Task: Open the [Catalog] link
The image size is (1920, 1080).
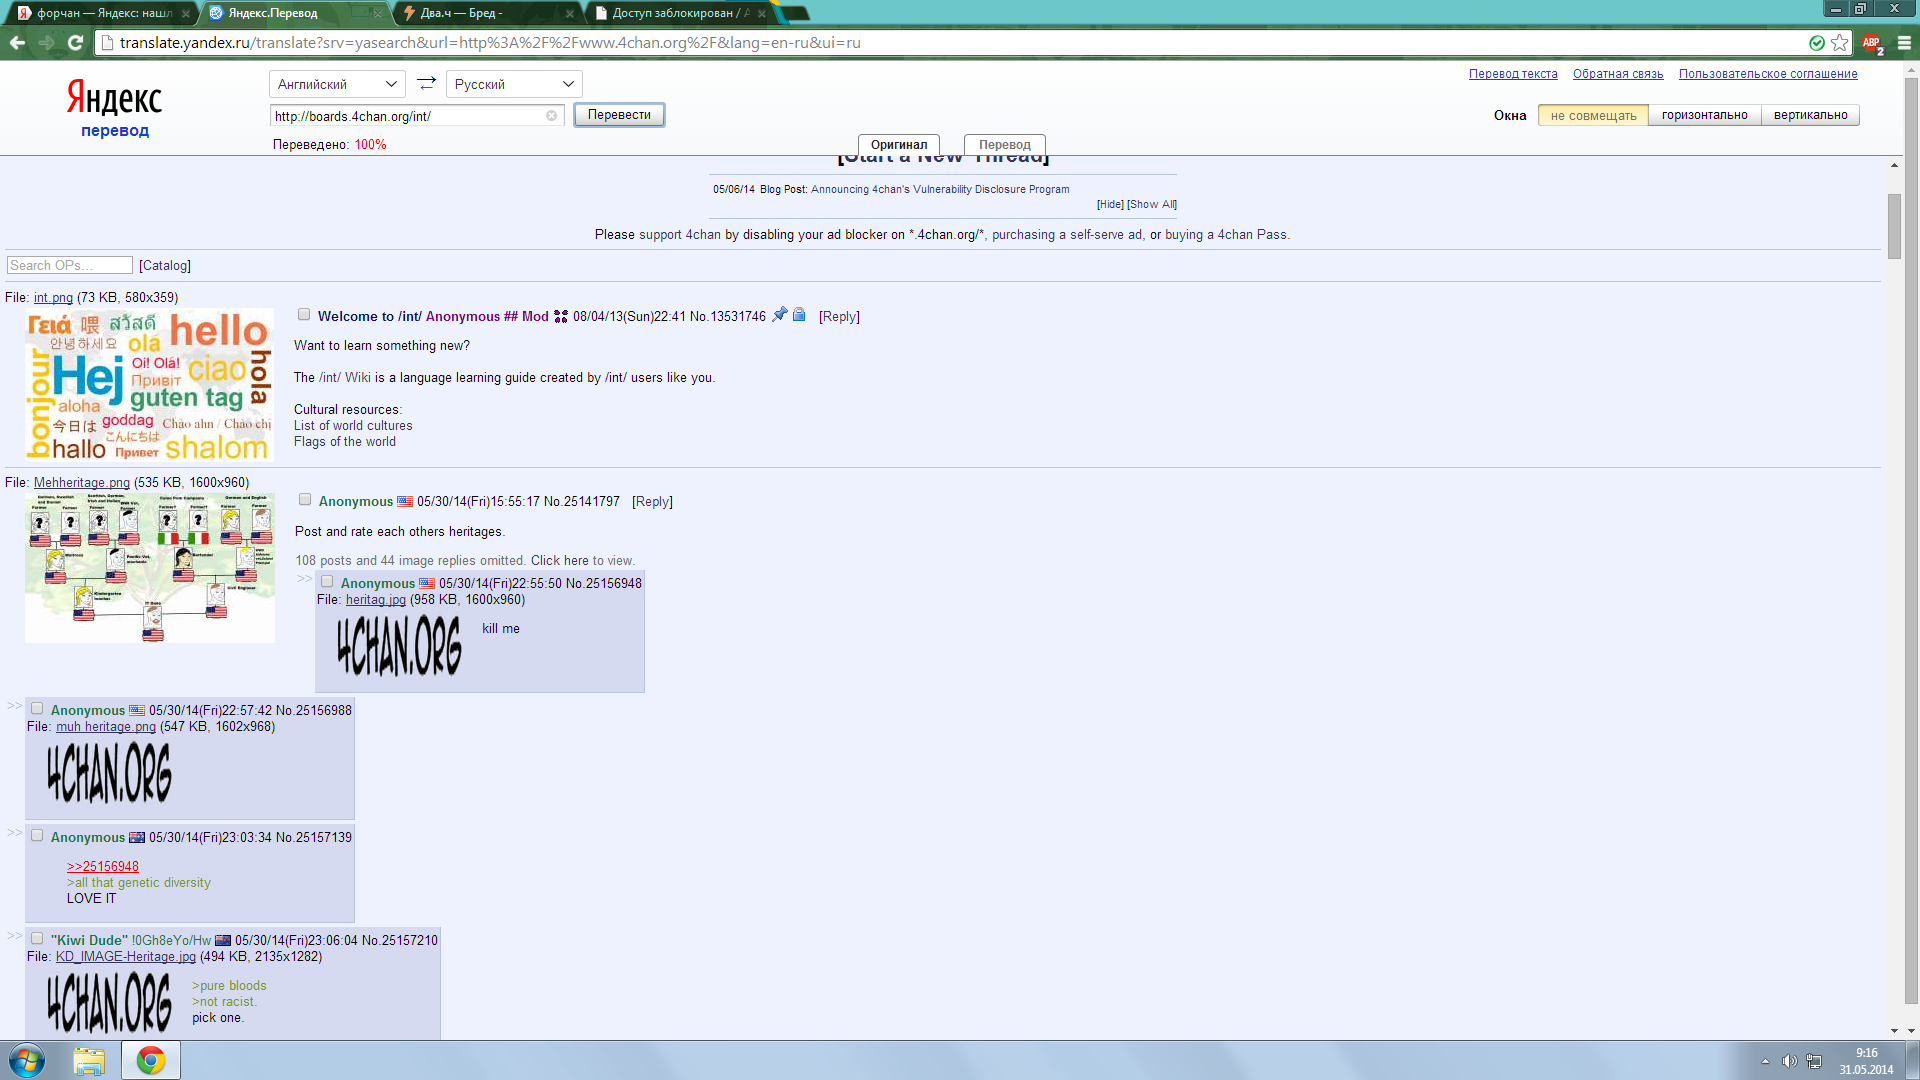Action: [165, 265]
